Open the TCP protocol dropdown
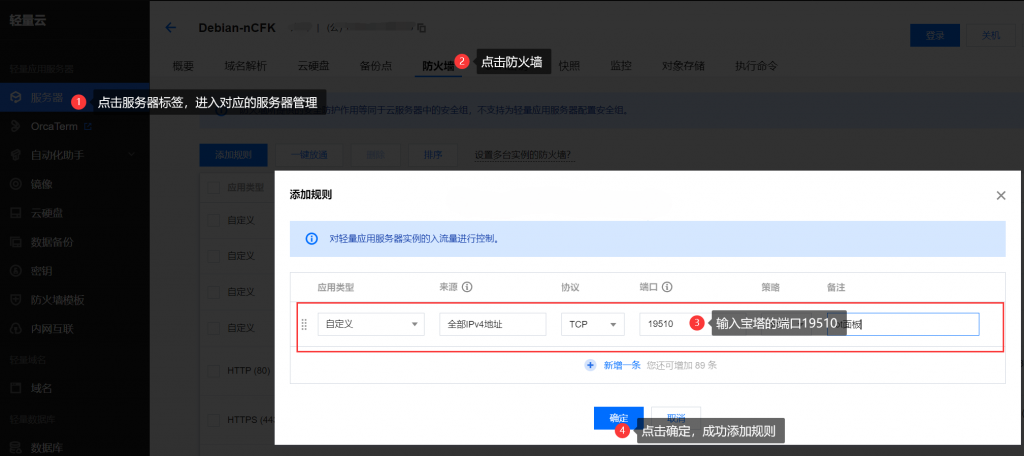The image size is (1024, 456). coord(592,324)
